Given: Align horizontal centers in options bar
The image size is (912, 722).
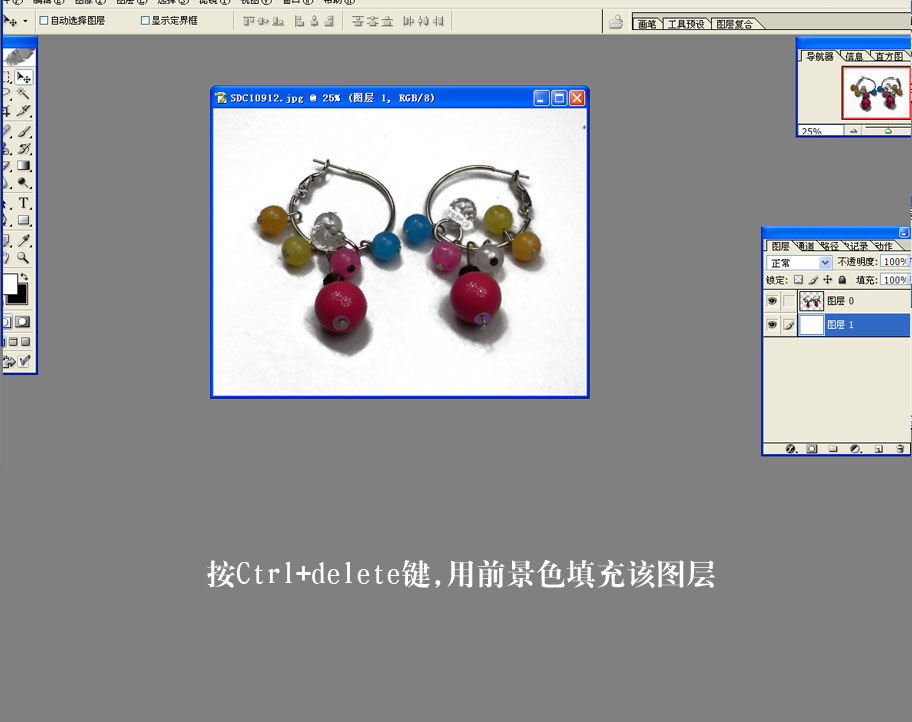Looking at the screenshot, I should 315,22.
